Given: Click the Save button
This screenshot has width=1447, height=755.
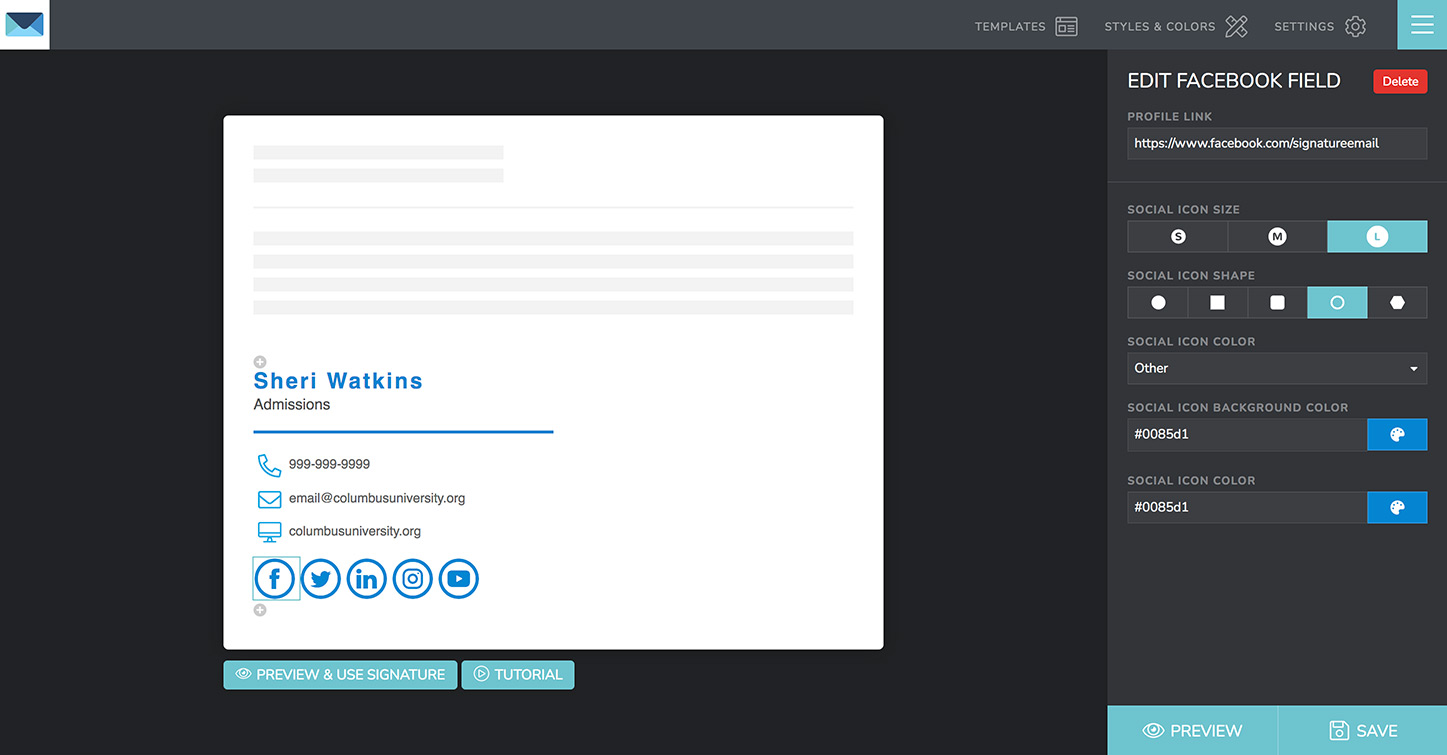Looking at the screenshot, I should coord(1362,731).
